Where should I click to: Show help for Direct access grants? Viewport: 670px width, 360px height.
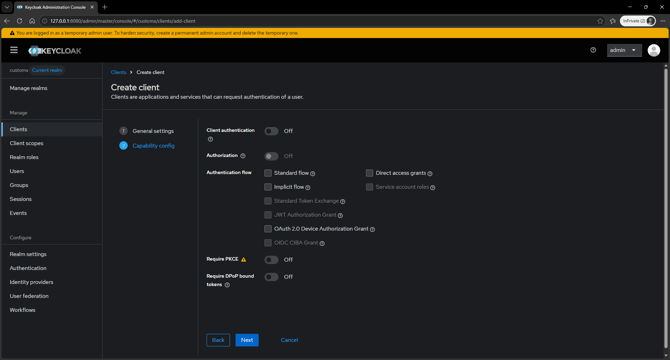click(430, 173)
